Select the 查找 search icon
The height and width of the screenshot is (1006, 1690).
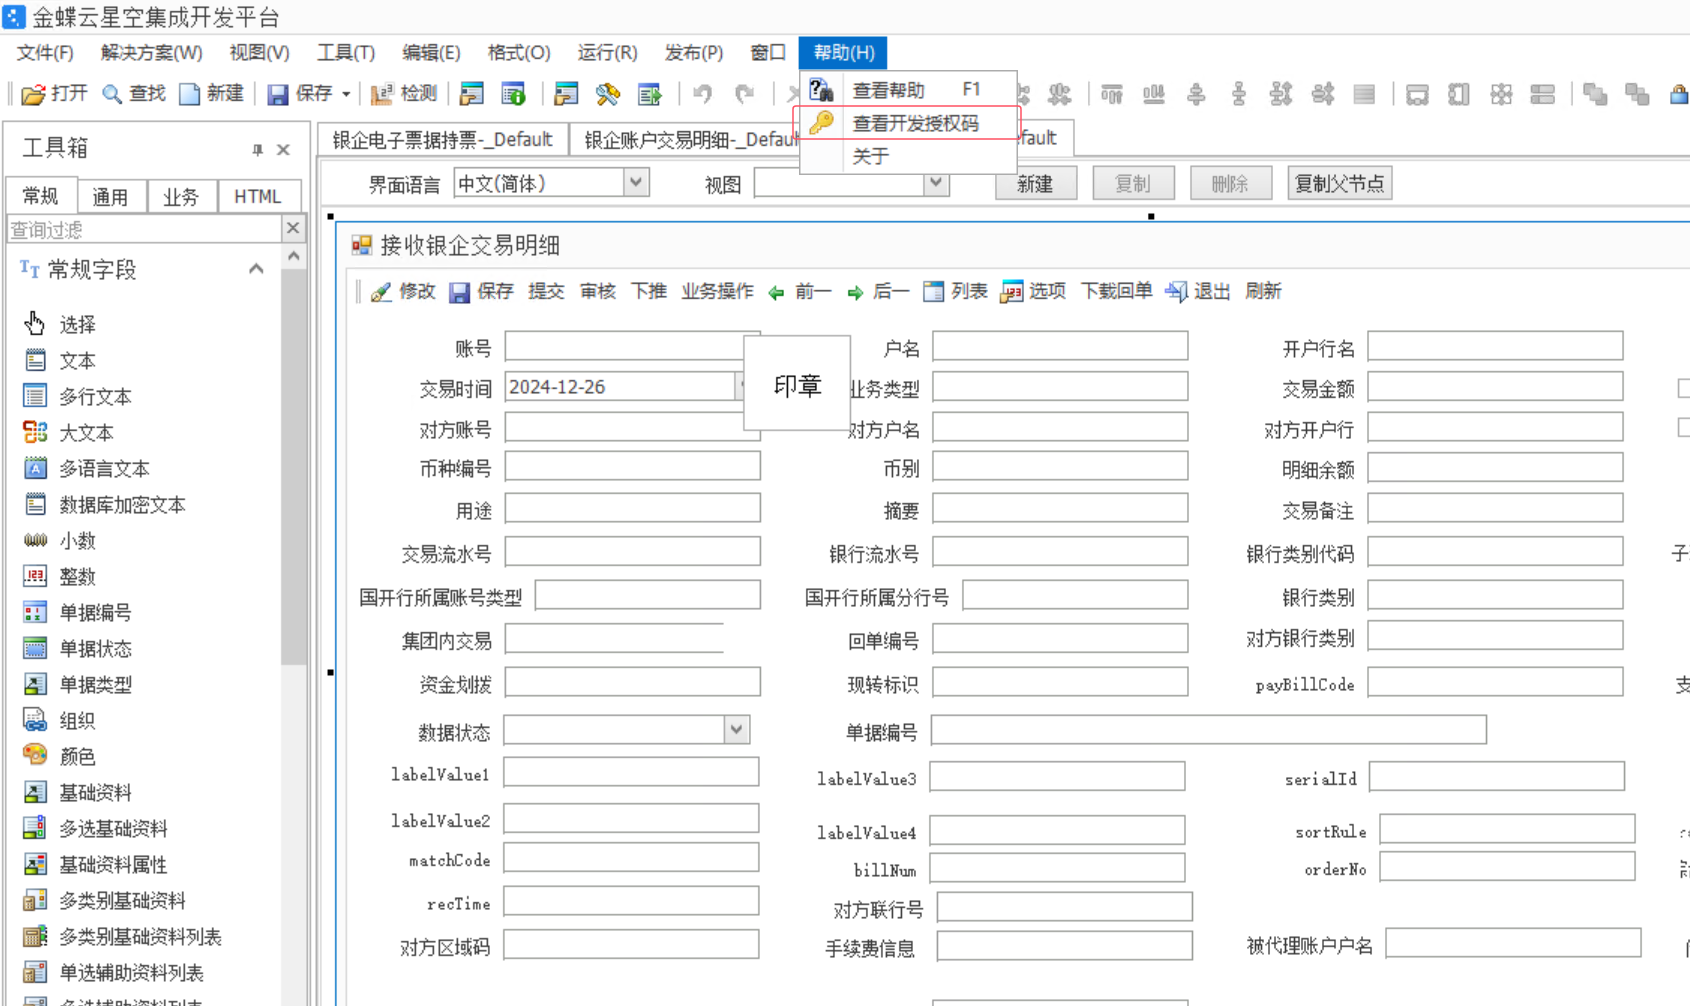coord(125,93)
